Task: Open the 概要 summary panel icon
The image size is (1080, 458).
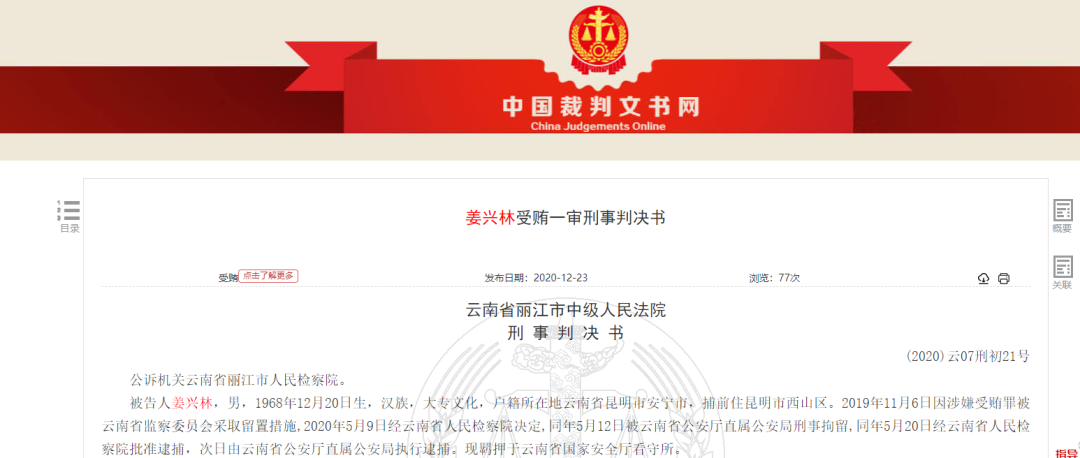Action: (1062, 216)
